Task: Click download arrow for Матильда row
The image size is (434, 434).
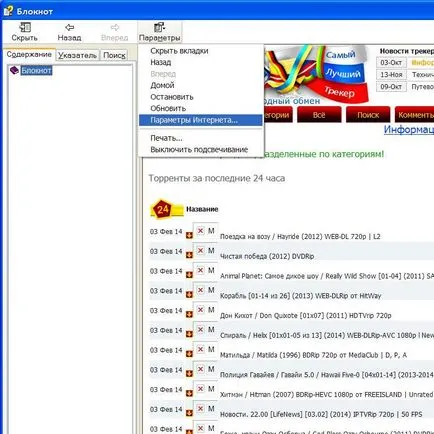Action: [189, 354]
